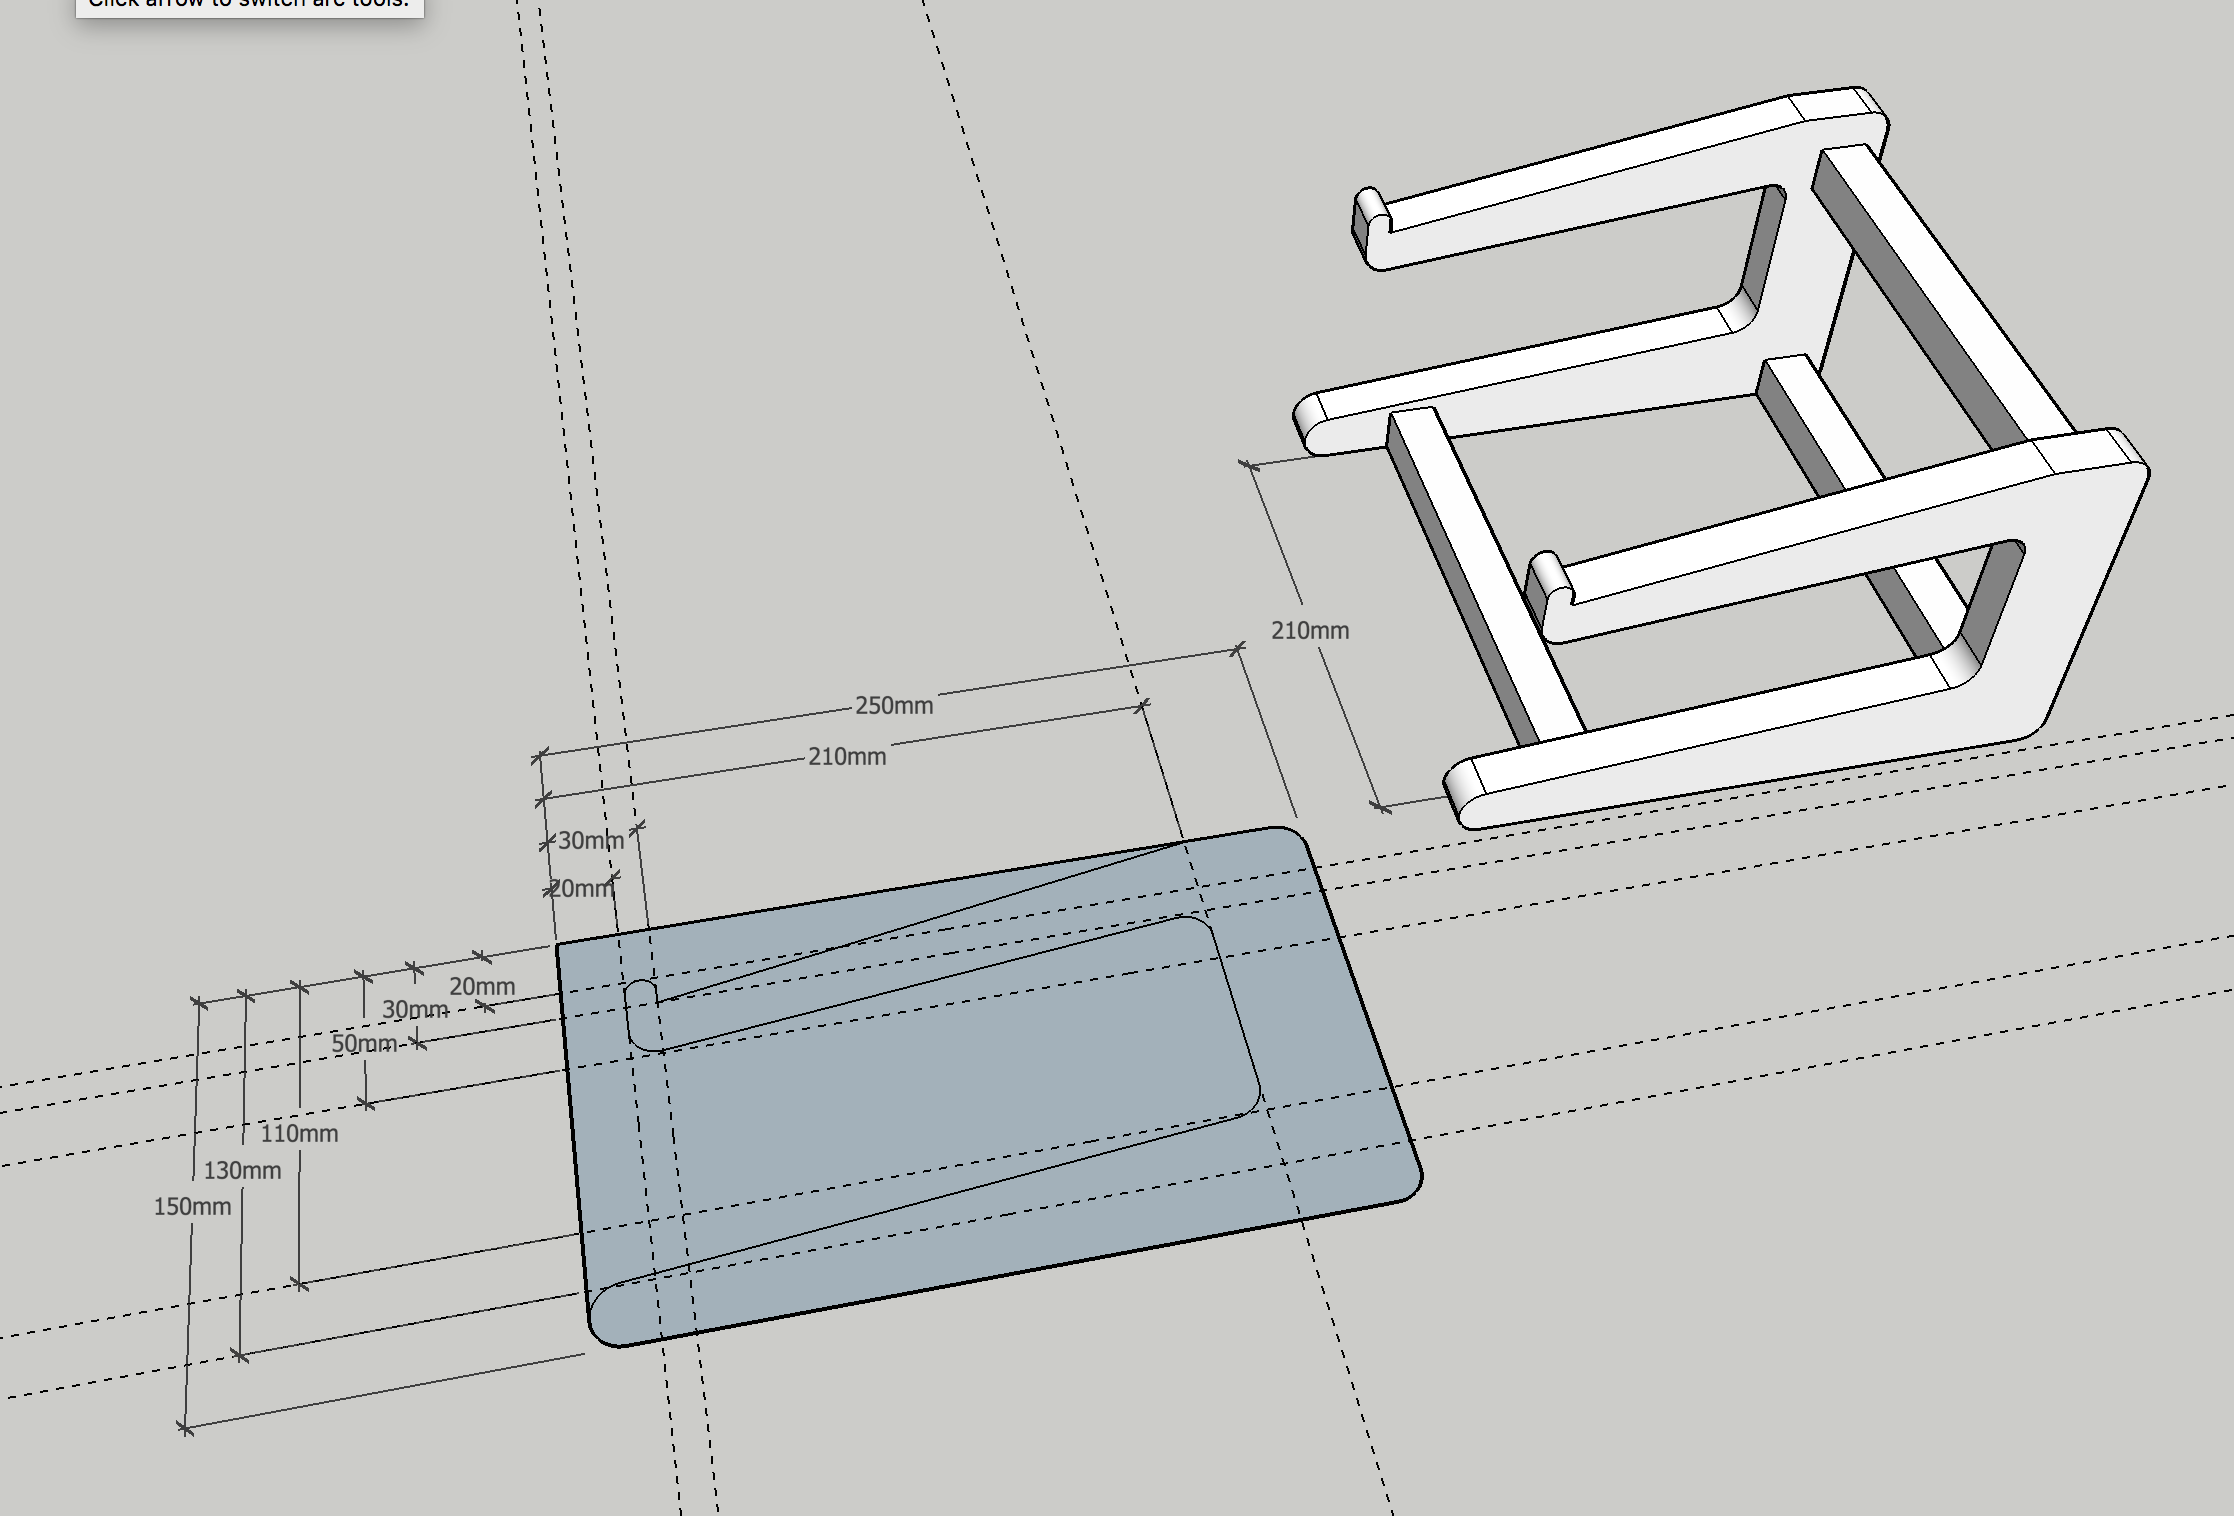Select the 150mm dimension label
This screenshot has width=2234, height=1516.
[x=192, y=1207]
